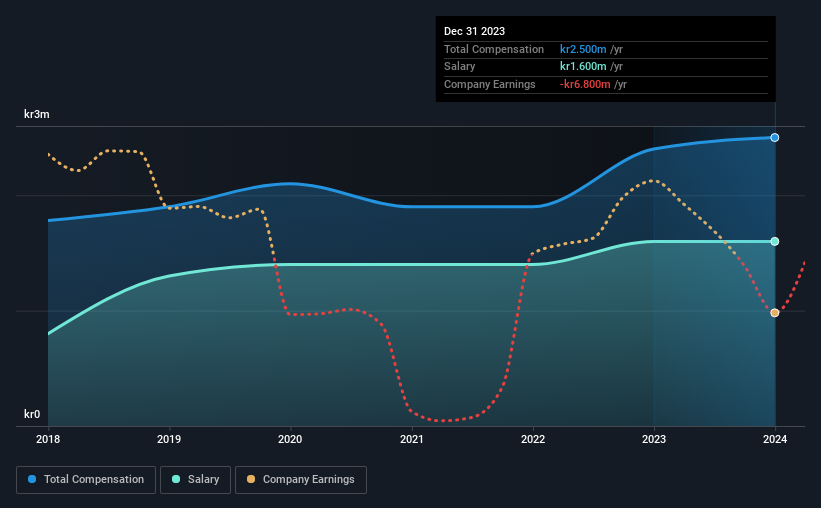The image size is (821, 508).
Task: Click the orange Company Earnings data point at 2024
Action: [x=774, y=313]
